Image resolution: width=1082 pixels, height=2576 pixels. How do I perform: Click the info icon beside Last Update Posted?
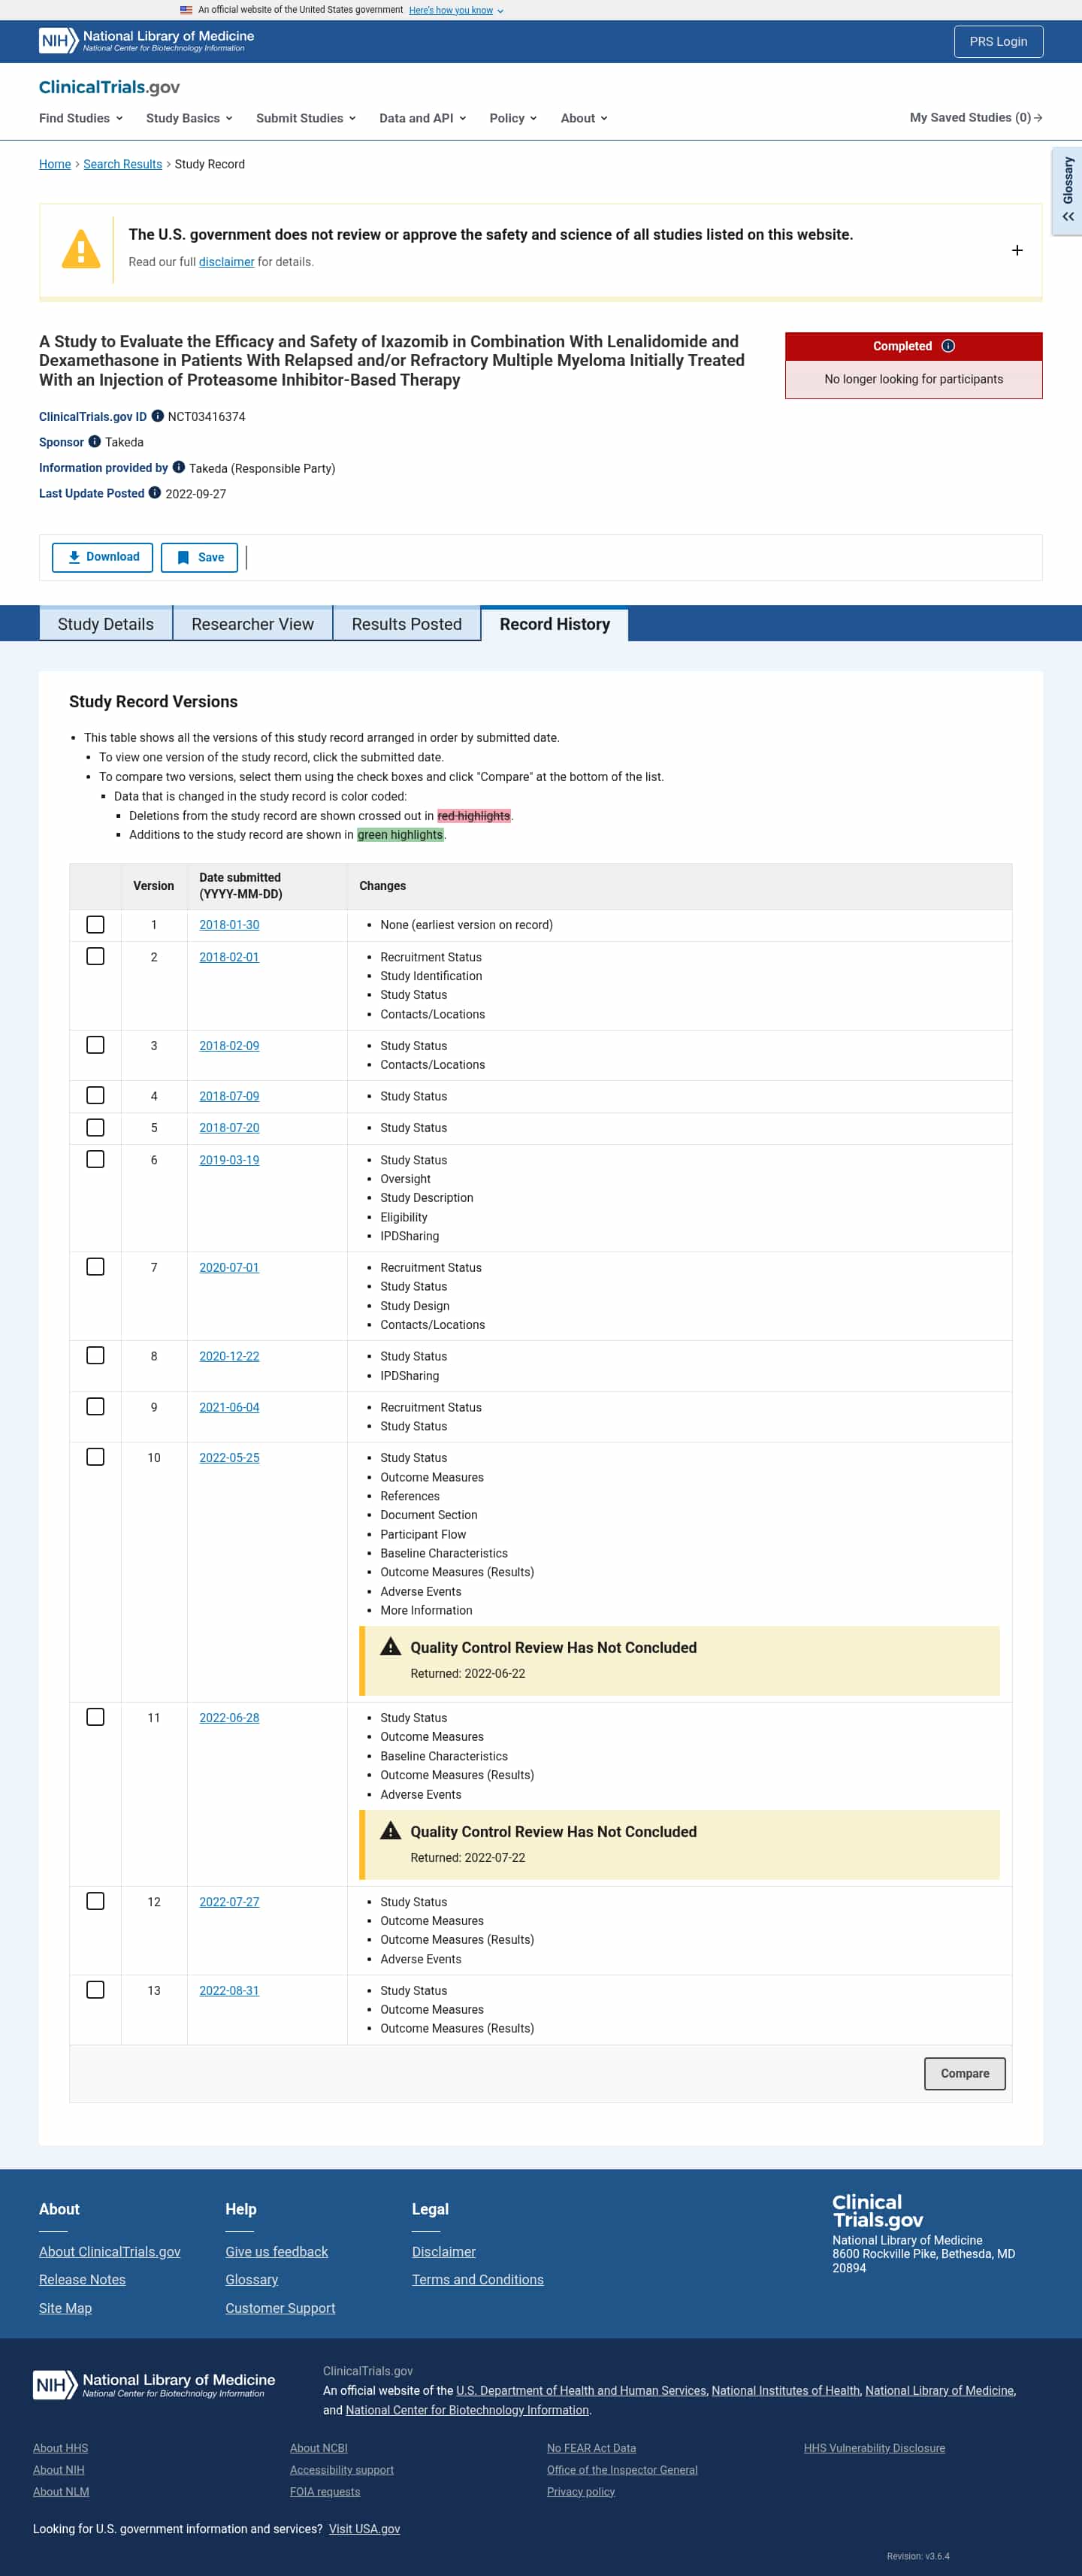(x=155, y=493)
